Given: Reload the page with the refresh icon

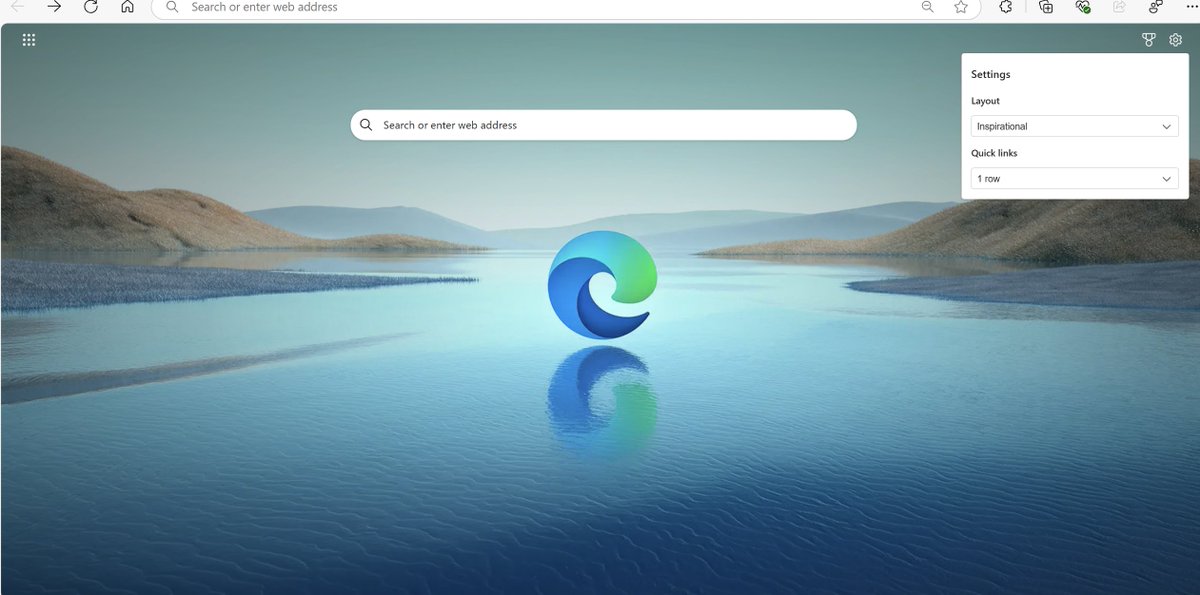Looking at the screenshot, I should tap(91, 6).
